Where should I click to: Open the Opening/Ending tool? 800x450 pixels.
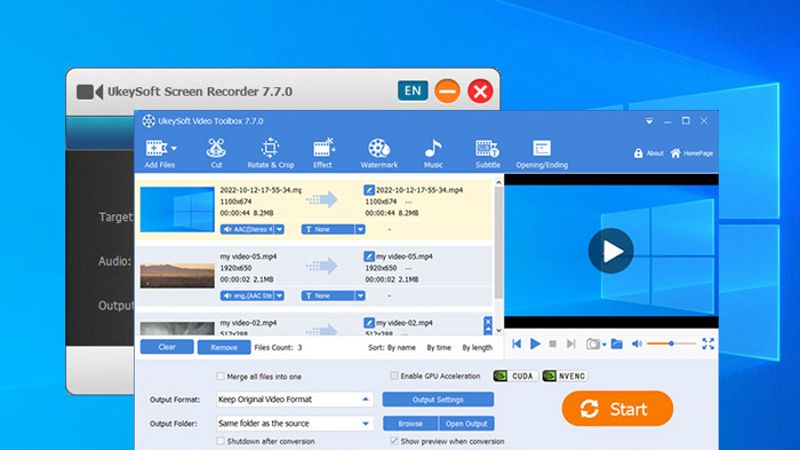tap(541, 153)
